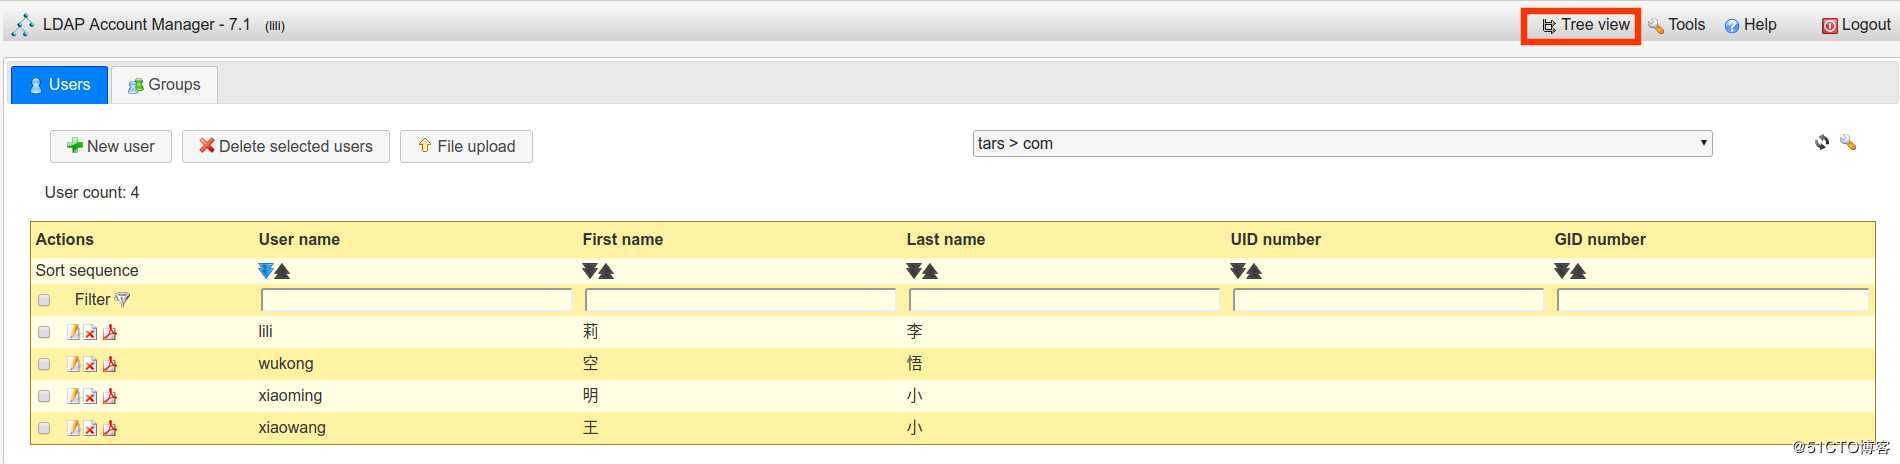Image resolution: width=1900 pixels, height=464 pixels.
Task: Click the Delete selected users button
Action: (x=286, y=146)
